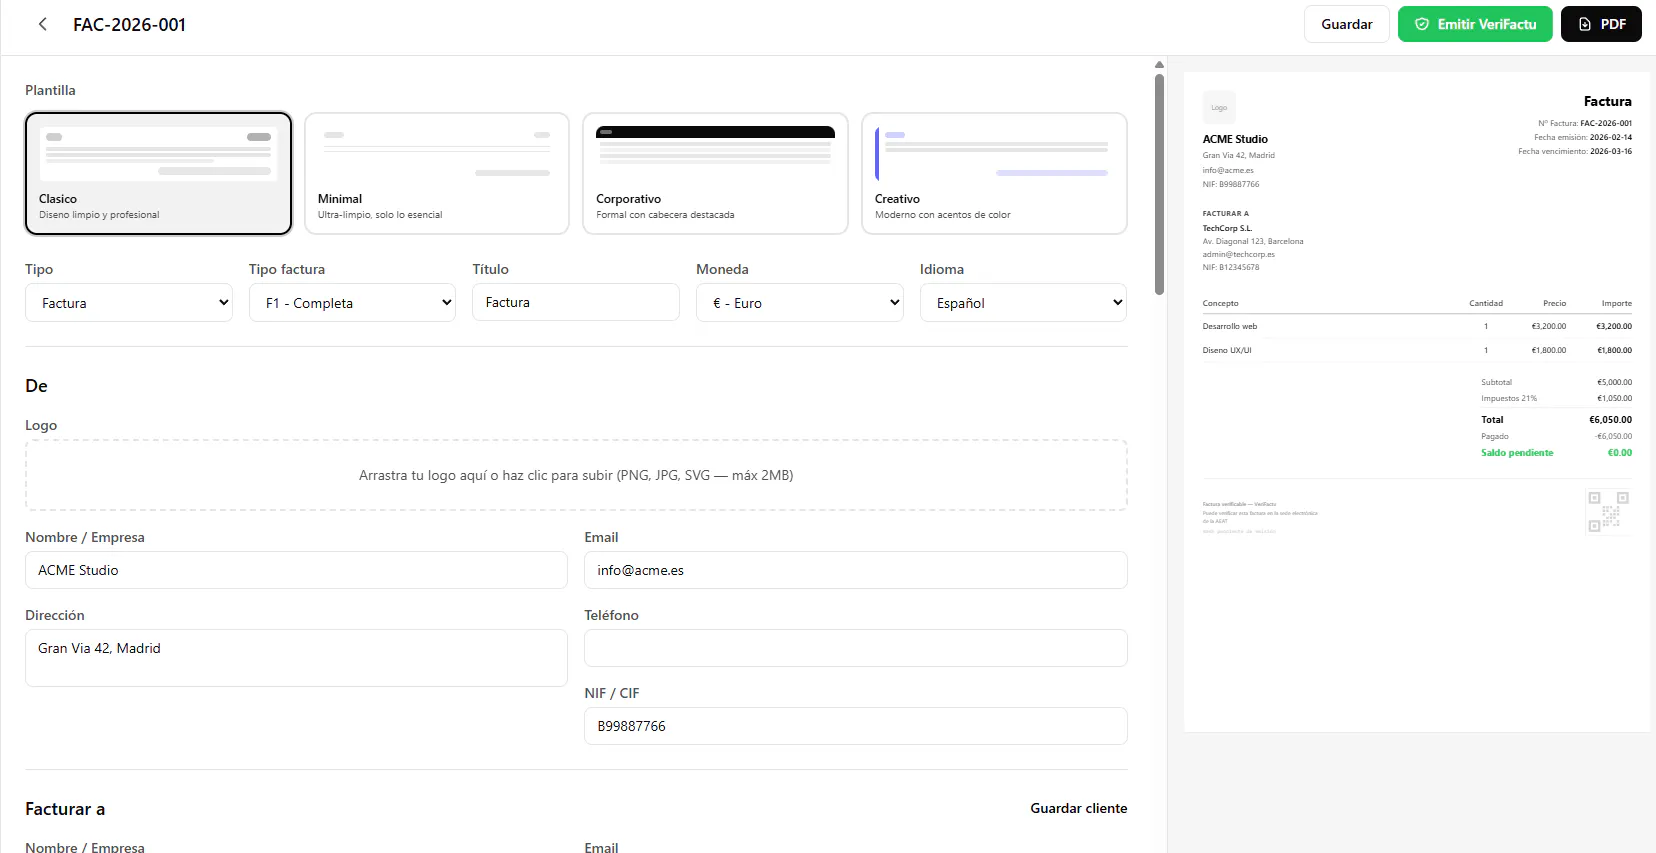Click the shield icon in Emitir VeriFactu
The height and width of the screenshot is (853, 1656).
[1421, 24]
